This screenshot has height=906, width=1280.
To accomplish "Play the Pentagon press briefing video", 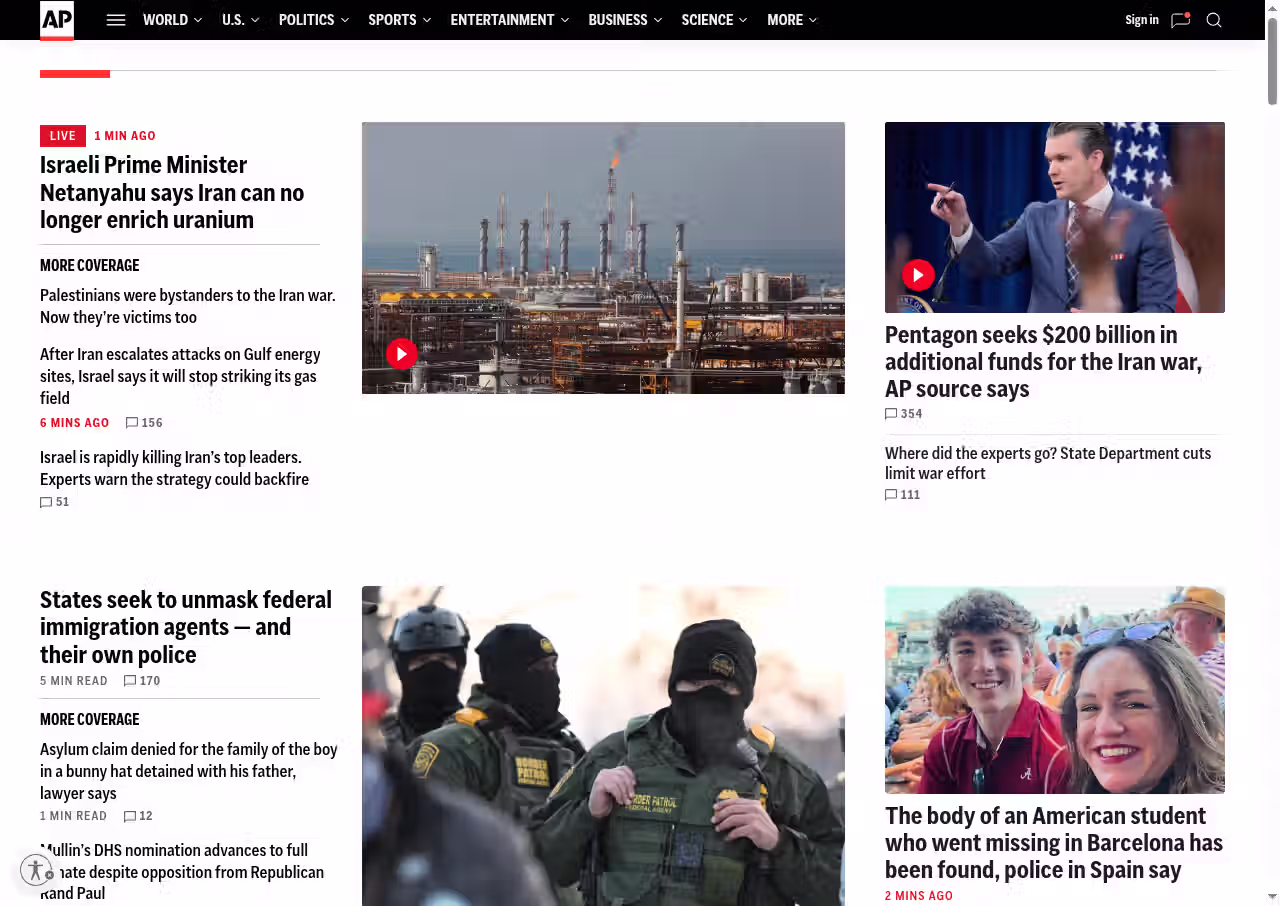I will click(x=918, y=275).
